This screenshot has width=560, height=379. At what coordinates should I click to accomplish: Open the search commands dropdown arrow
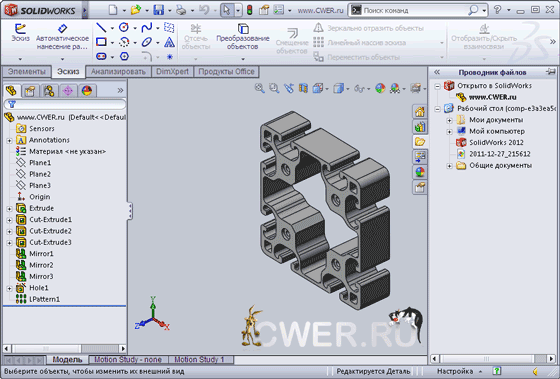485,11
